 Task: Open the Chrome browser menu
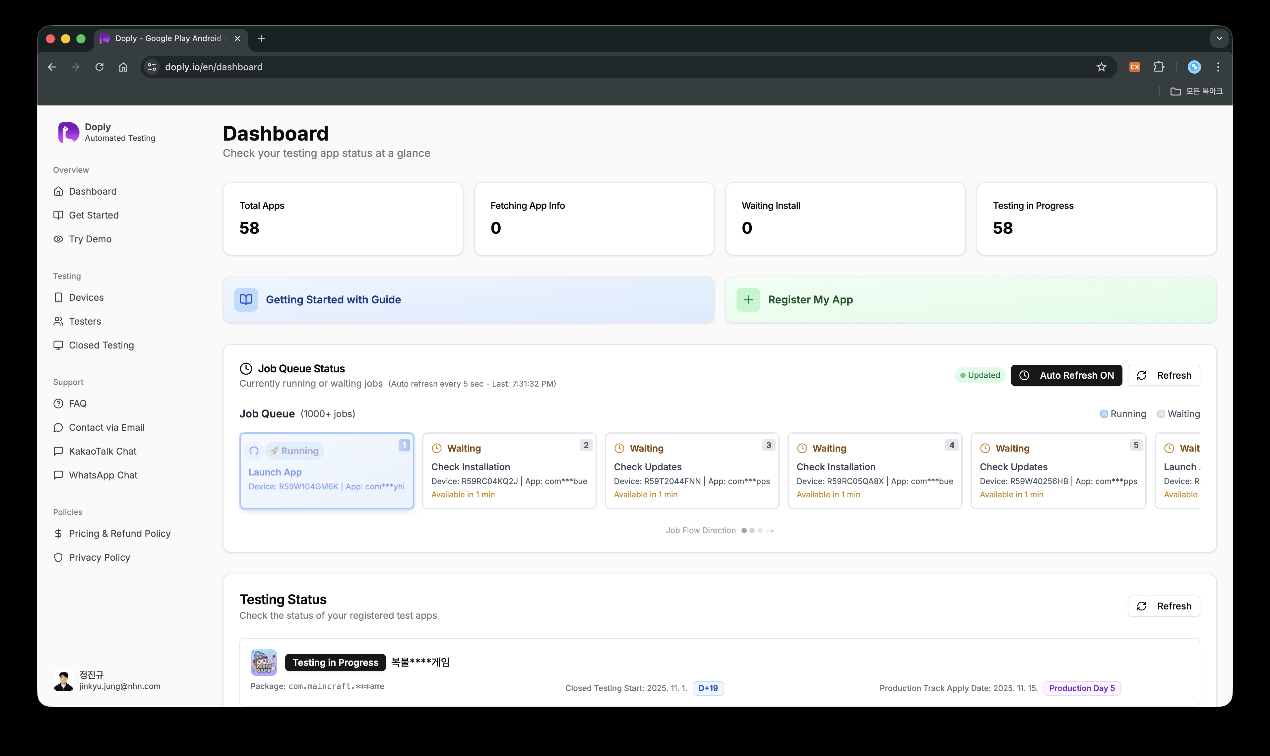(1218, 67)
